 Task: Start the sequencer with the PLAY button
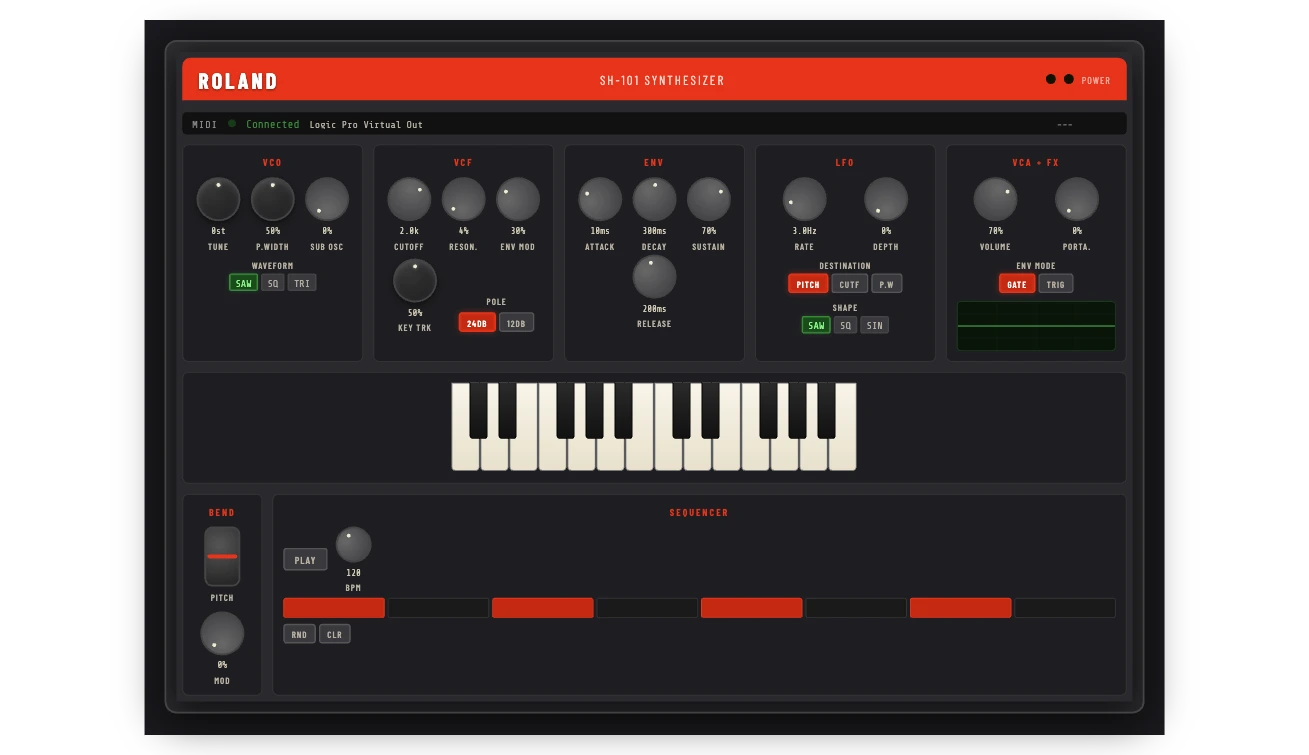click(305, 560)
